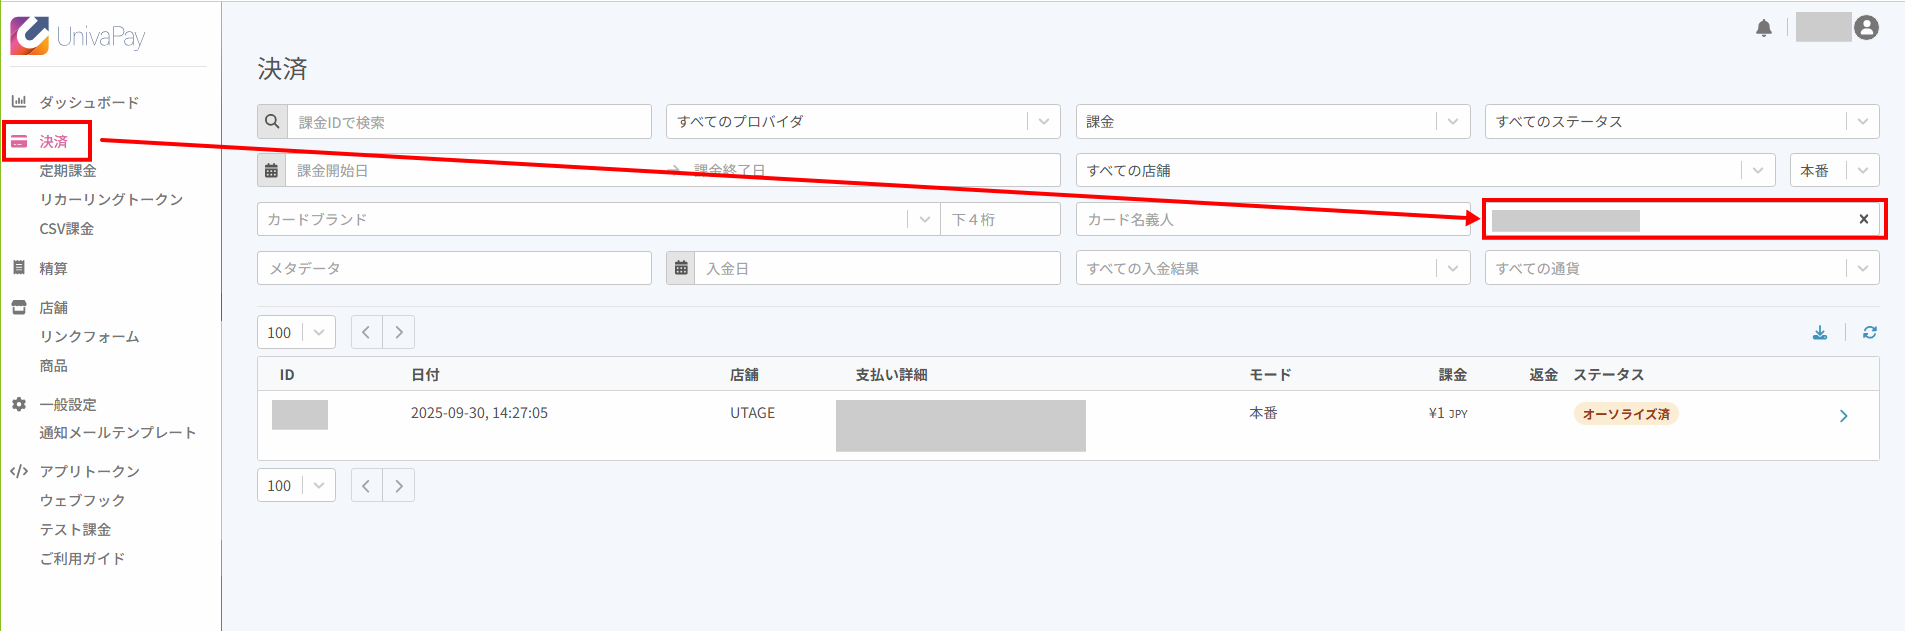Go to next page in bottom pager
Image resolution: width=1905 pixels, height=631 pixels.
(399, 485)
